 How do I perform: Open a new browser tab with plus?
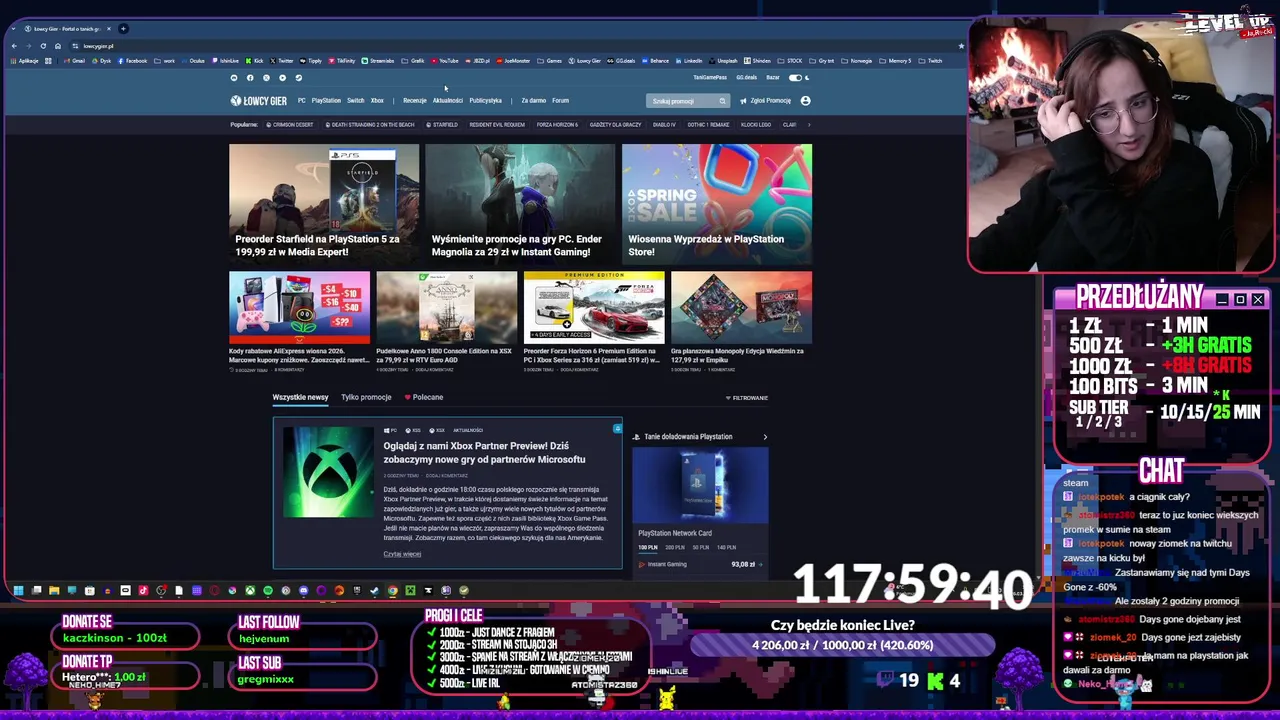[123, 28]
